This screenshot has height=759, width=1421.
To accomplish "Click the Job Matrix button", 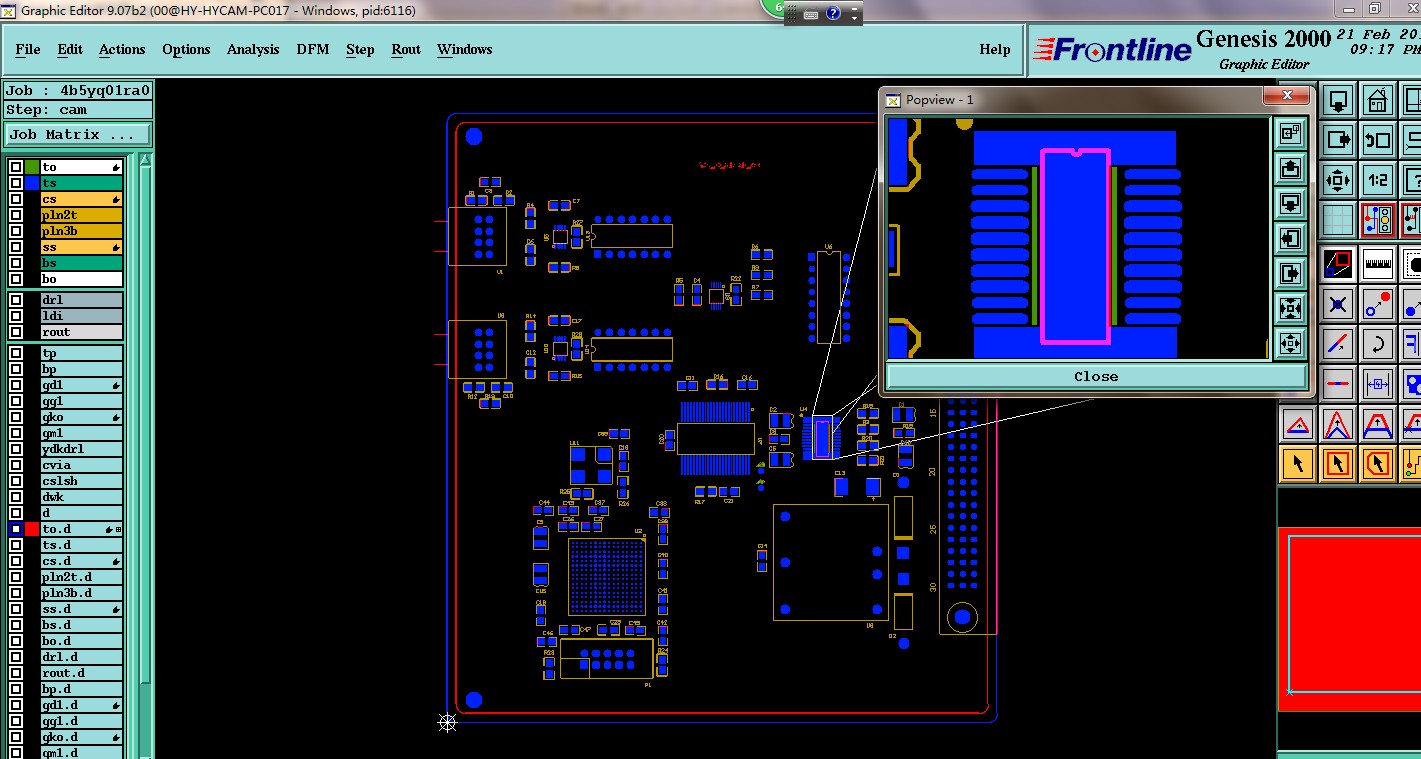I will pyautogui.click(x=79, y=134).
